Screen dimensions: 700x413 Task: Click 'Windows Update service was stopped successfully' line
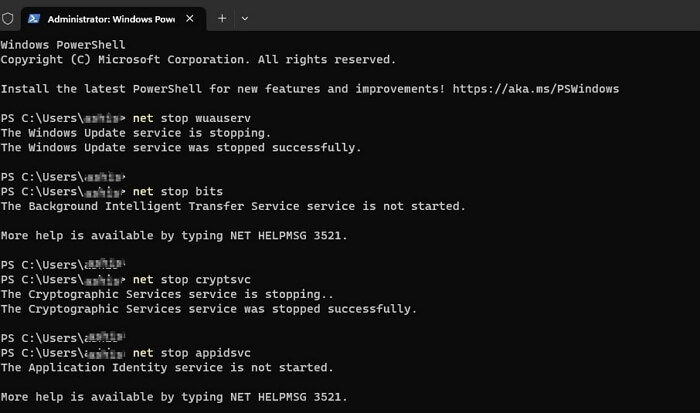(180, 147)
